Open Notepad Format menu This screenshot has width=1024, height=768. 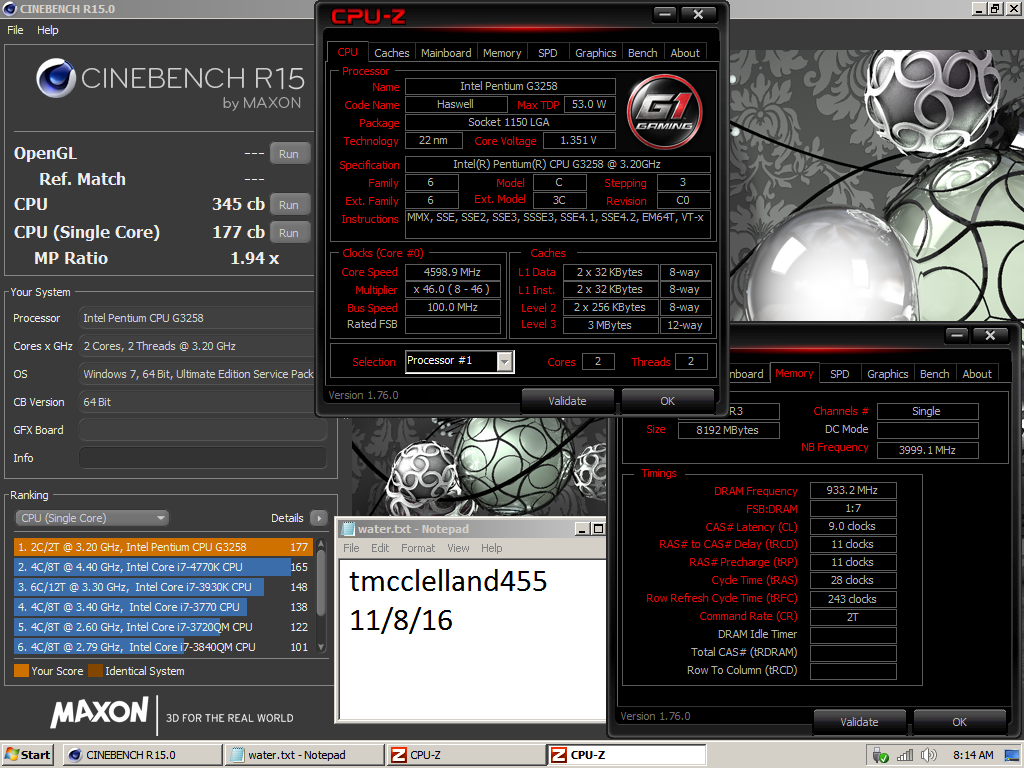click(x=418, y=548)
